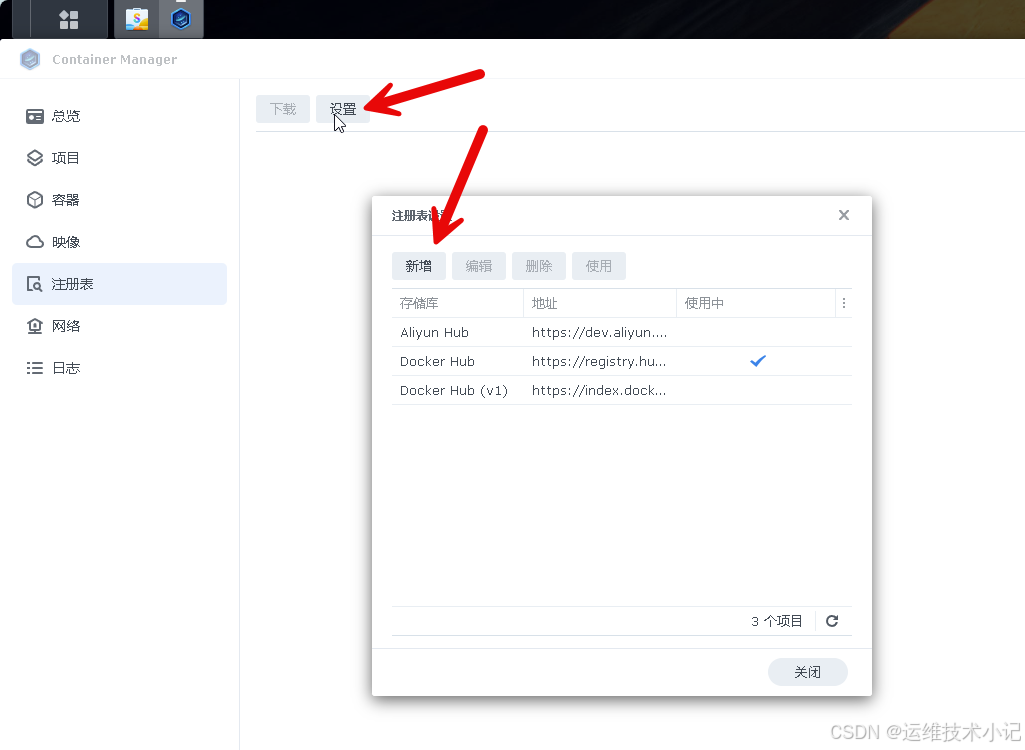Click the 日志 log list icon
The height and width of the screenshot is (750, 1025).
coord(35,368)
